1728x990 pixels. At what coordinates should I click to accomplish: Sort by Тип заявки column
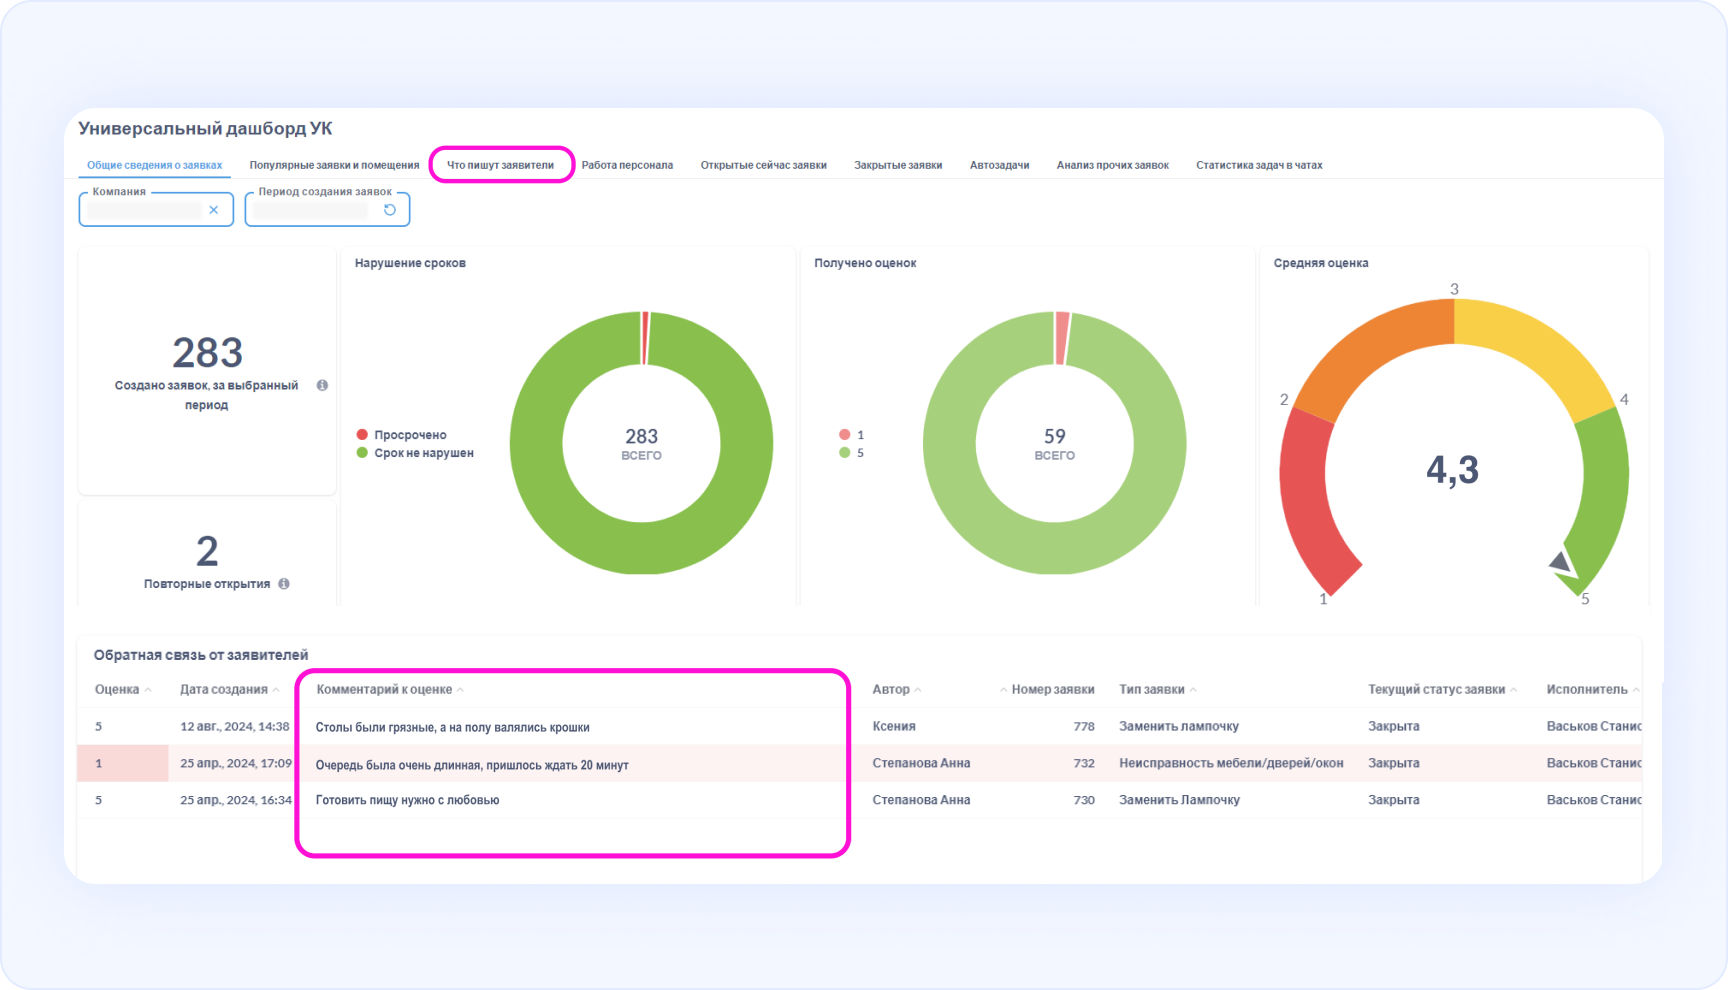point(1192,690)
